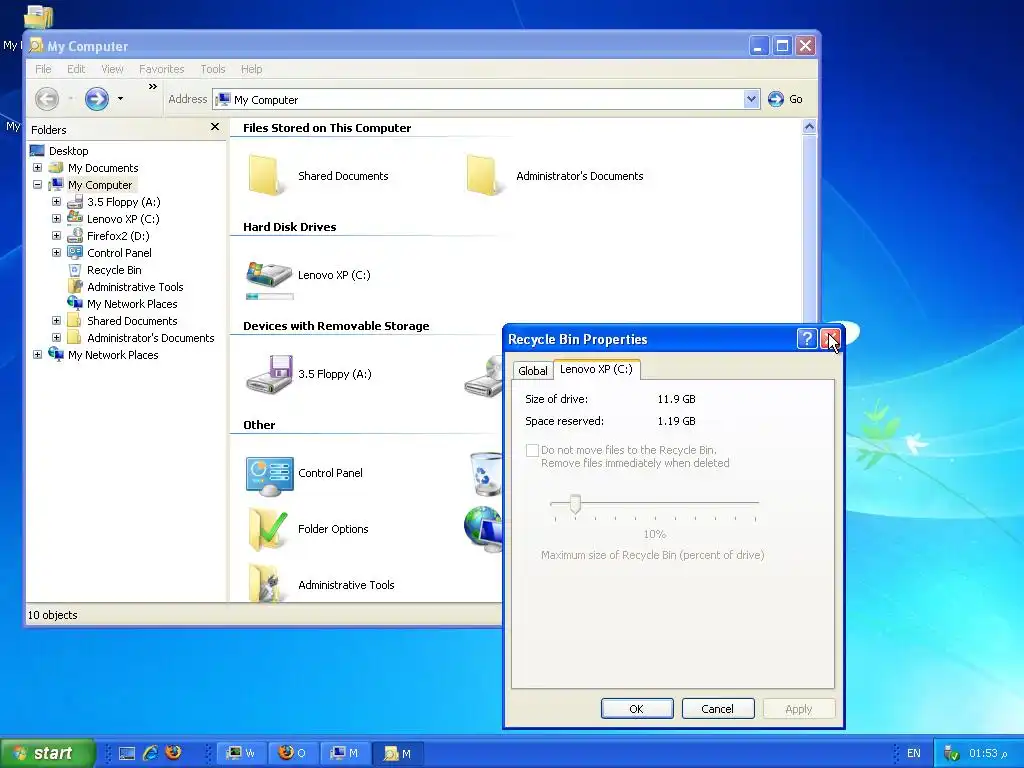Expand the 3.5 Floppy (A:) tree node

tap(56, 202)
